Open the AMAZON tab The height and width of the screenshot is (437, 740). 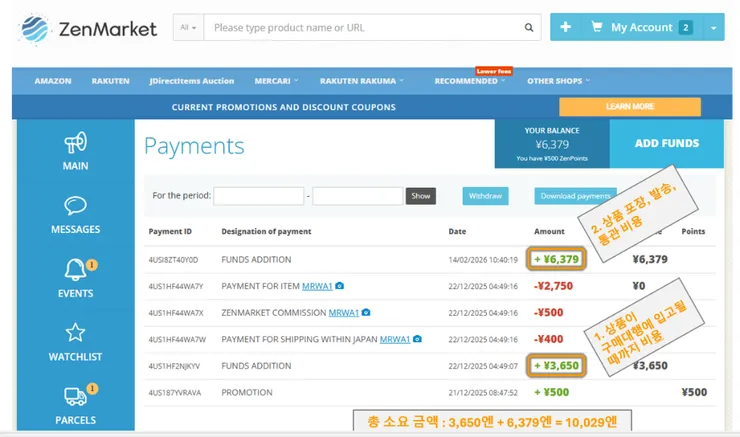click(53, 81)
